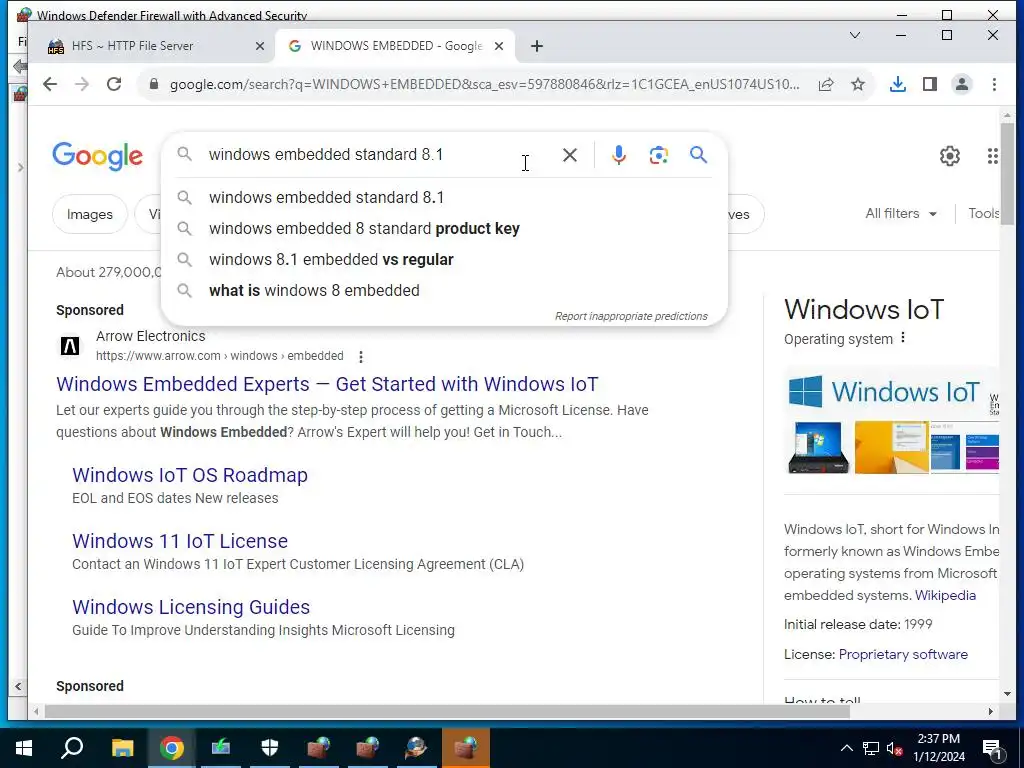Image resolution: width=1024 pixels, height=768 pixels.
Task: Open 'Proprietary software' license link
Action: pos(903,654)
